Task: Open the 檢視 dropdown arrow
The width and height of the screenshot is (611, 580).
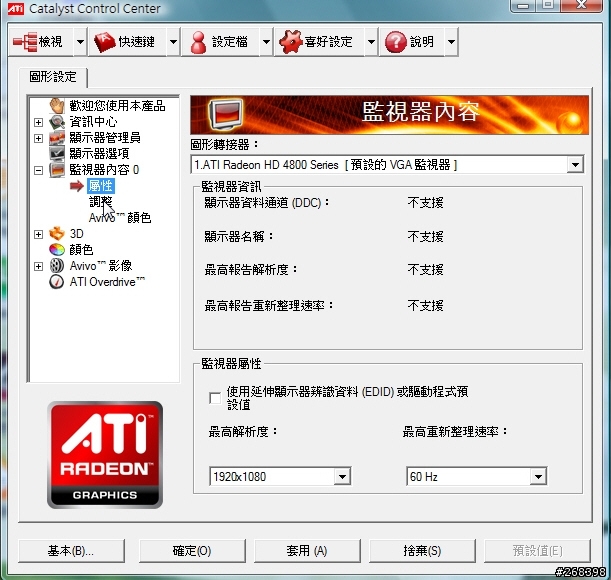Action: click(80, 42)
